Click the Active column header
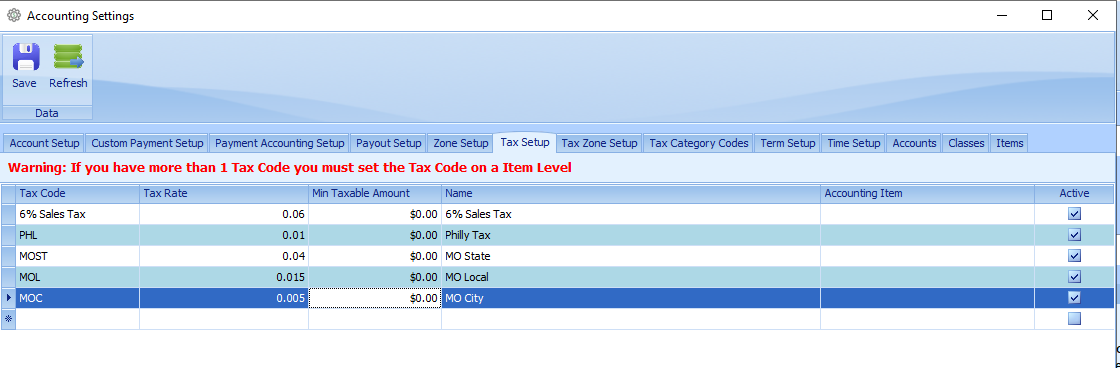This screenshot has width=1120, height=368. pos(1074,194)
